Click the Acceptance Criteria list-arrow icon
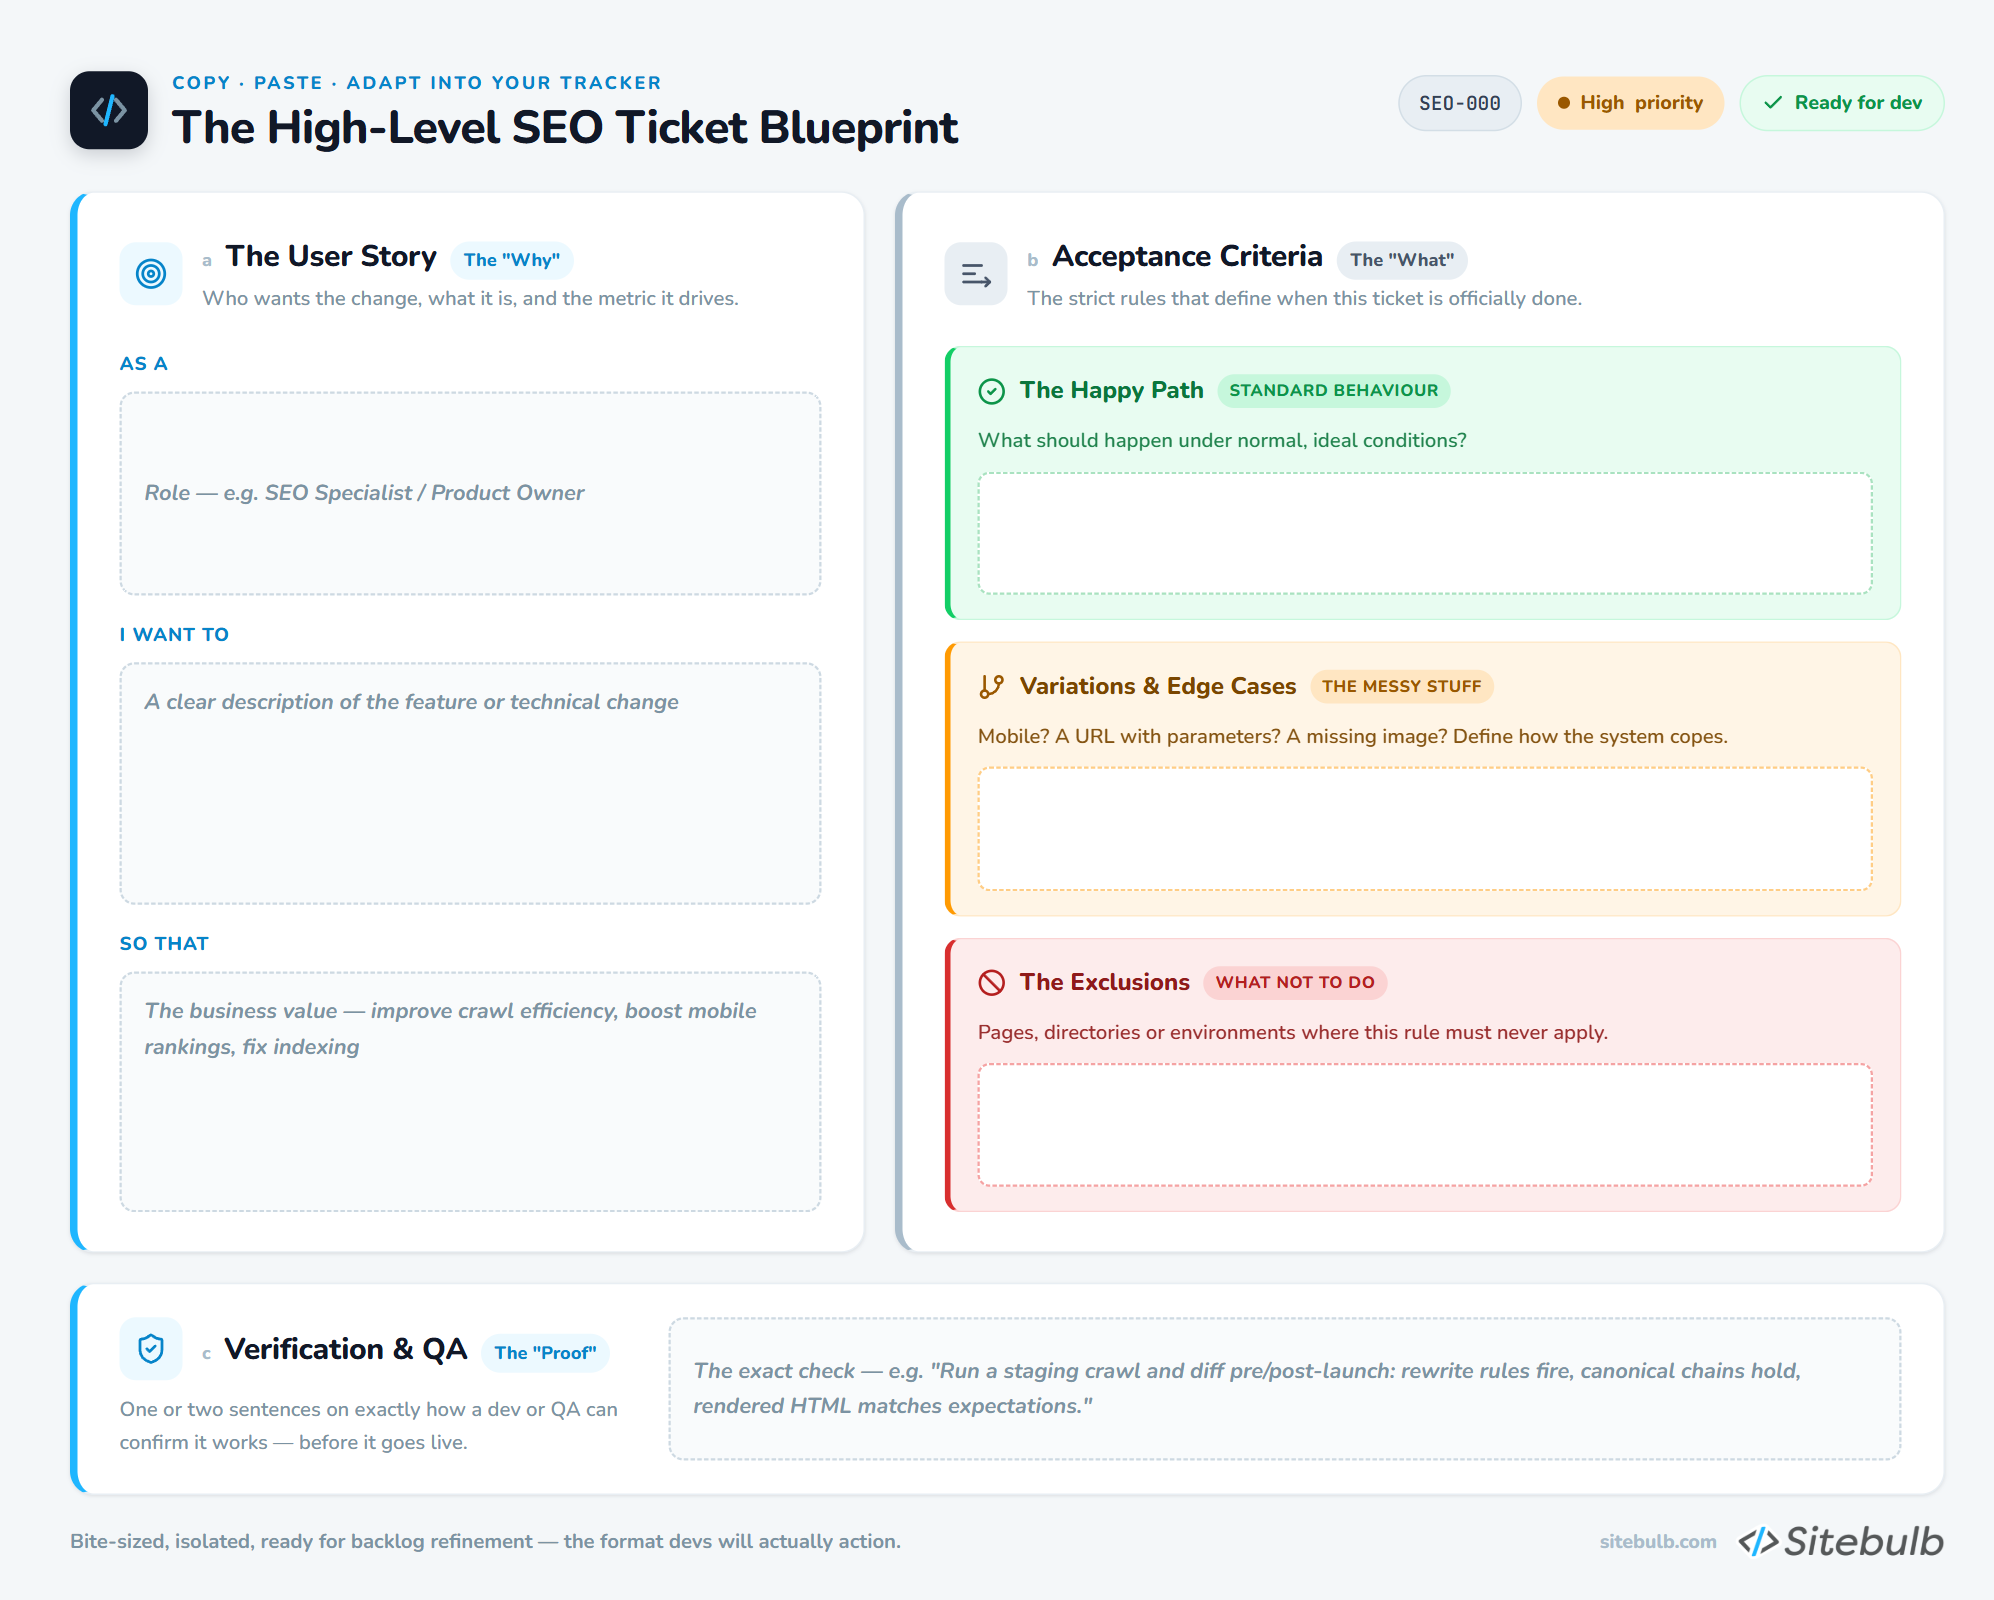 [976, 274]
